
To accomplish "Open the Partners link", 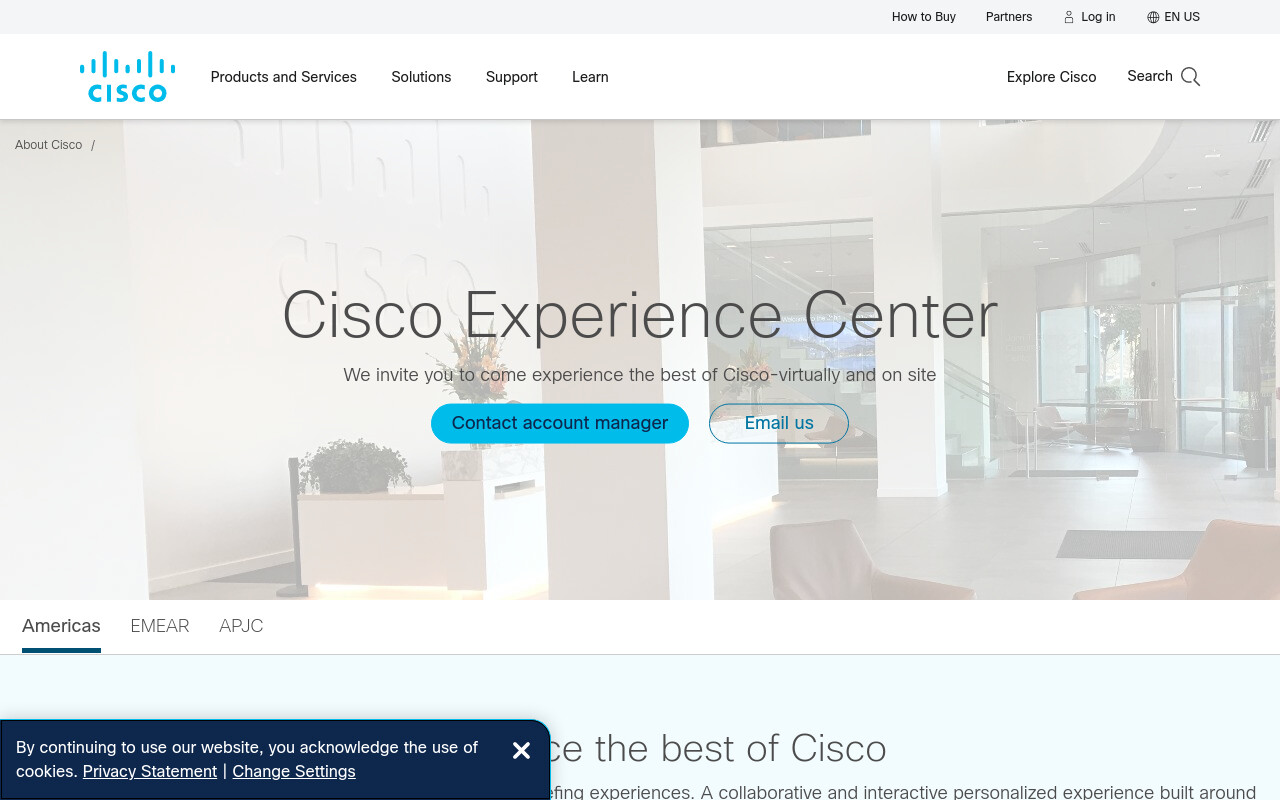I will (1009, 17).
